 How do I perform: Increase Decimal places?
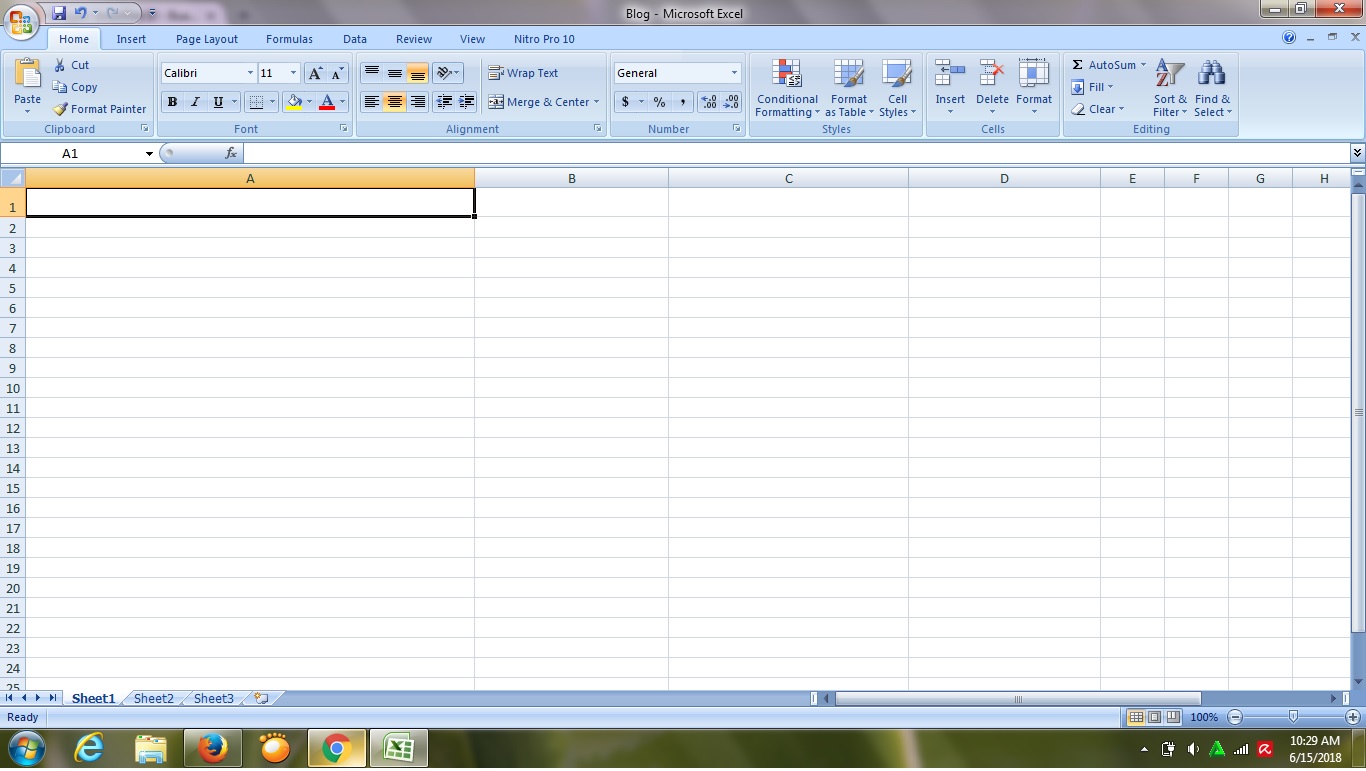point(709,102)
